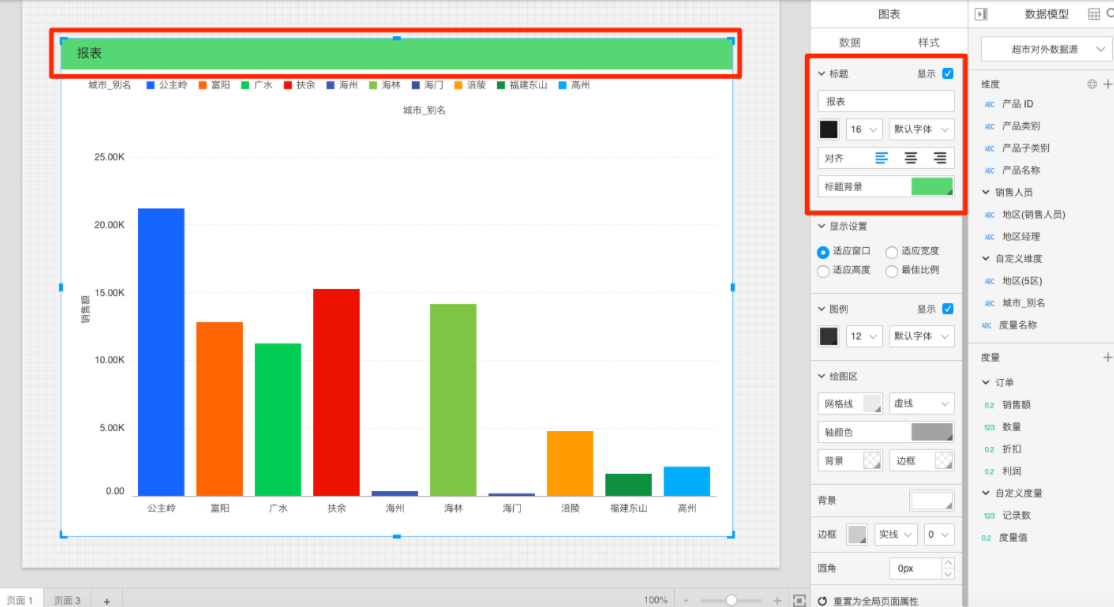Open the border width 0 dropdown
1114x607 pixels.
click(938, 535)
